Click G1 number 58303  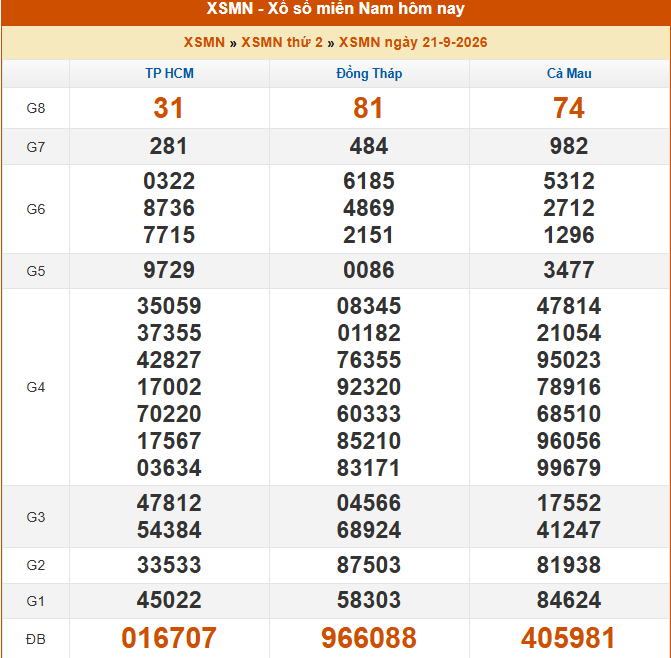click(x=369, y=600)
